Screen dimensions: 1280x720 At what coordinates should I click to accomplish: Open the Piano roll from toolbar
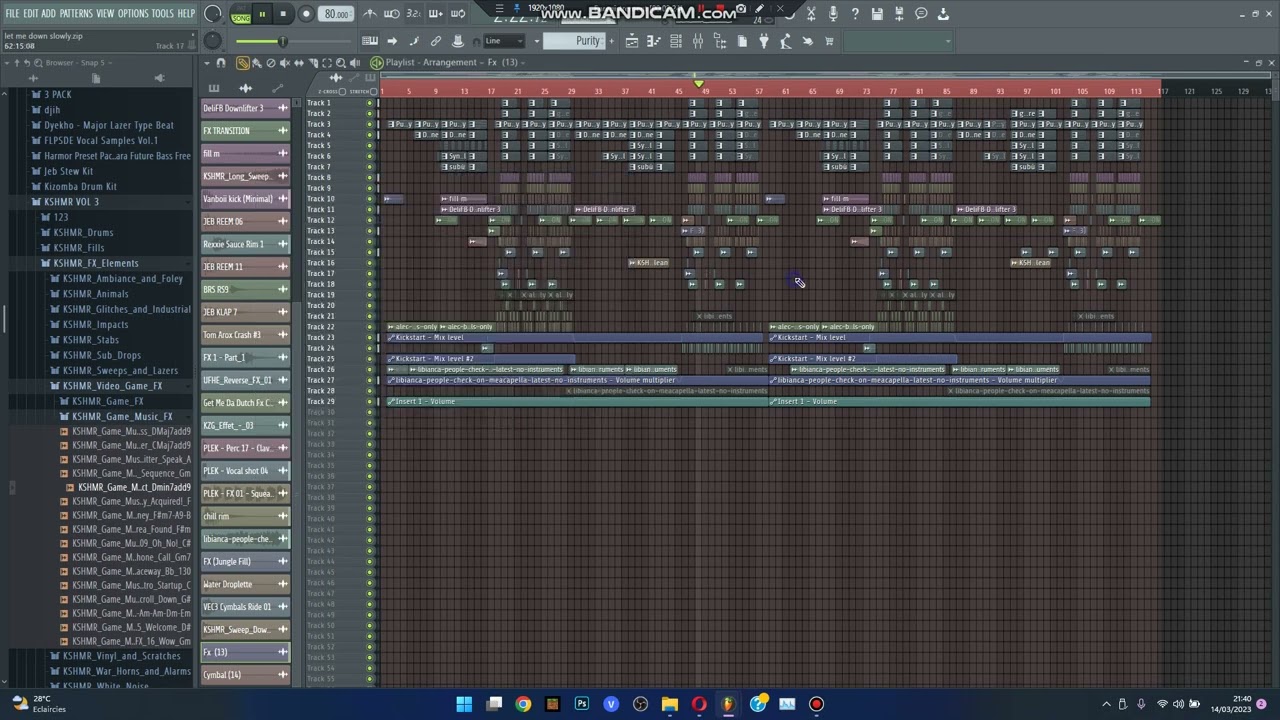pyautogui.click(x=654, y=41)
